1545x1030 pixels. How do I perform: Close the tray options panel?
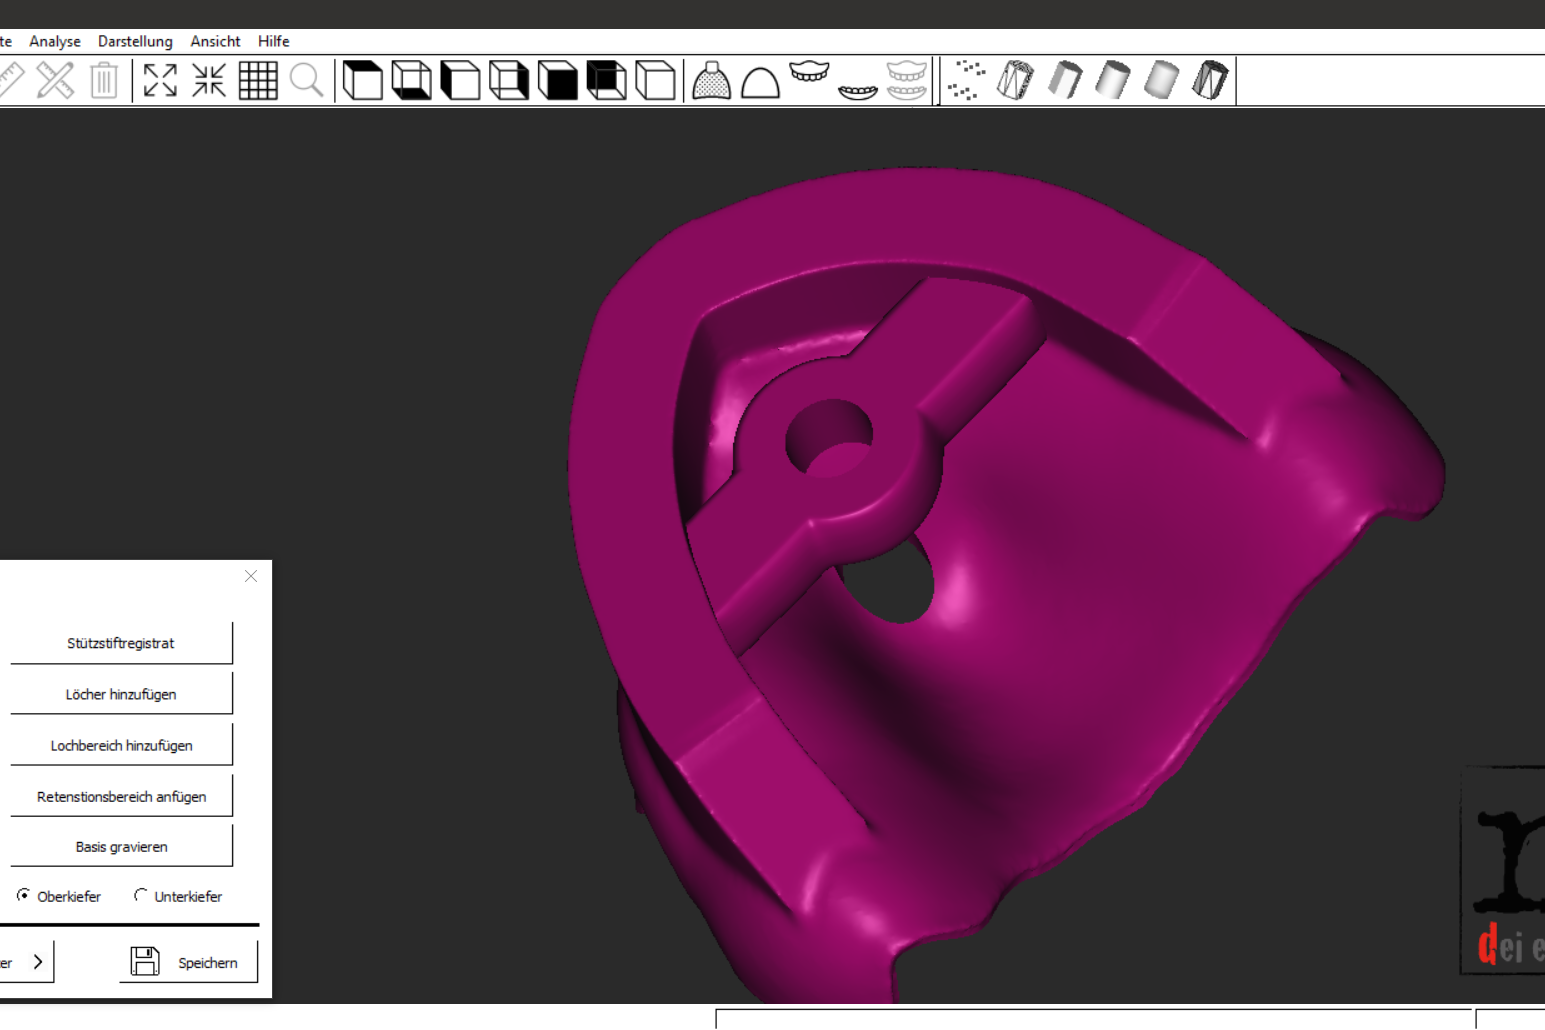251,576
